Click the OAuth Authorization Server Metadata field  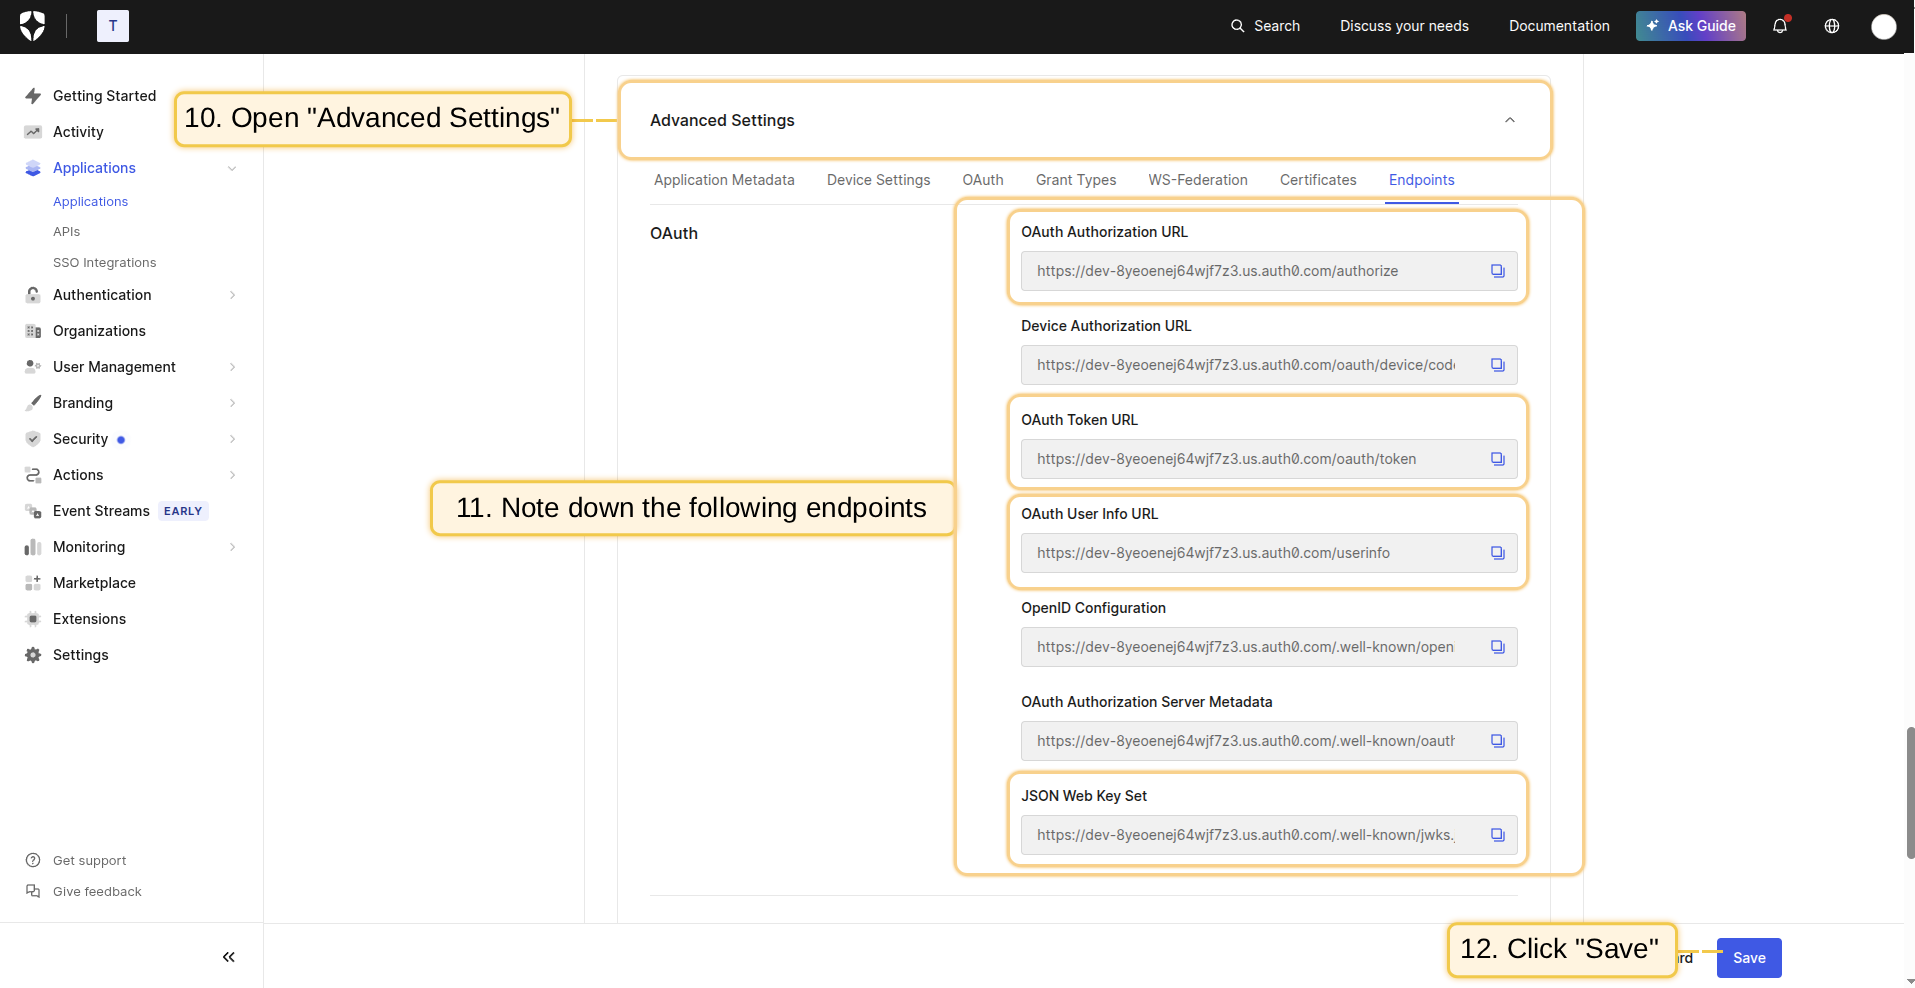coord(1245,741)
